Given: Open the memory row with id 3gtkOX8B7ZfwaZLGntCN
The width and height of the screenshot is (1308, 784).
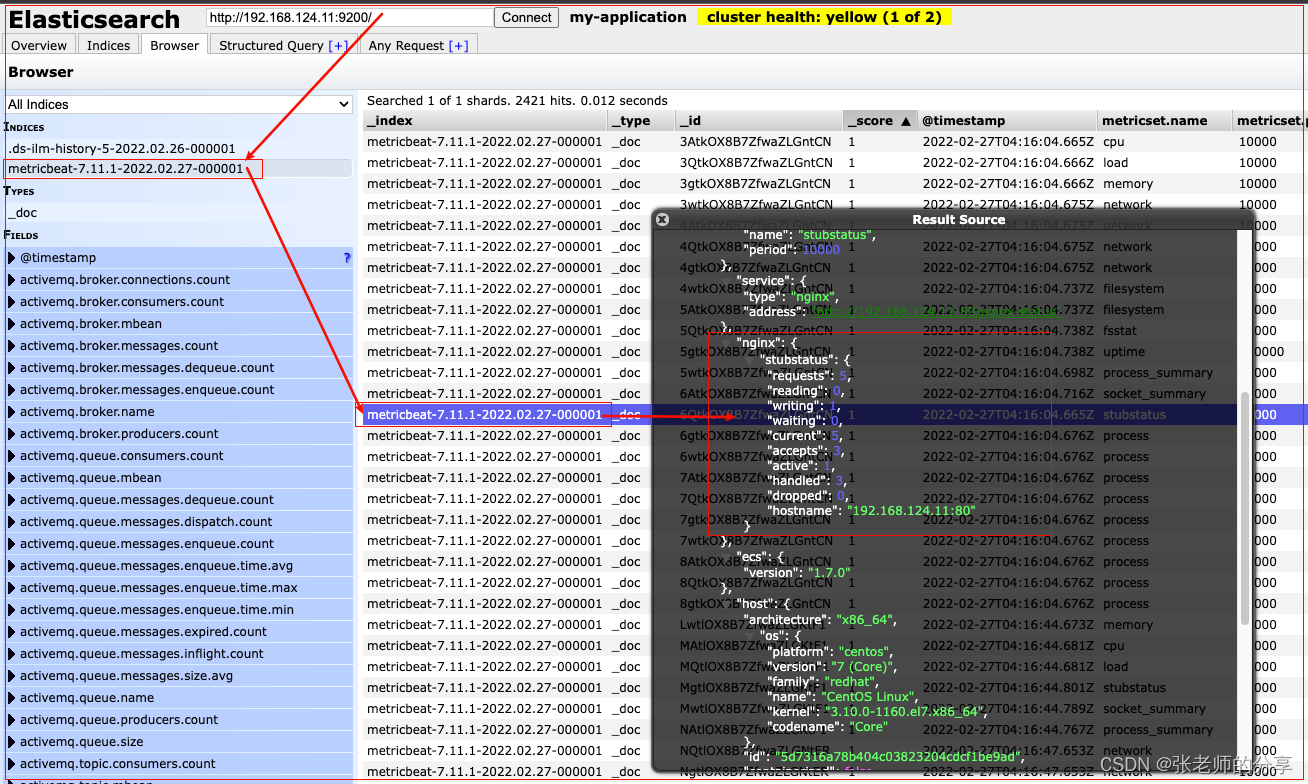Looking at the screenshot, I should (835, 184).
